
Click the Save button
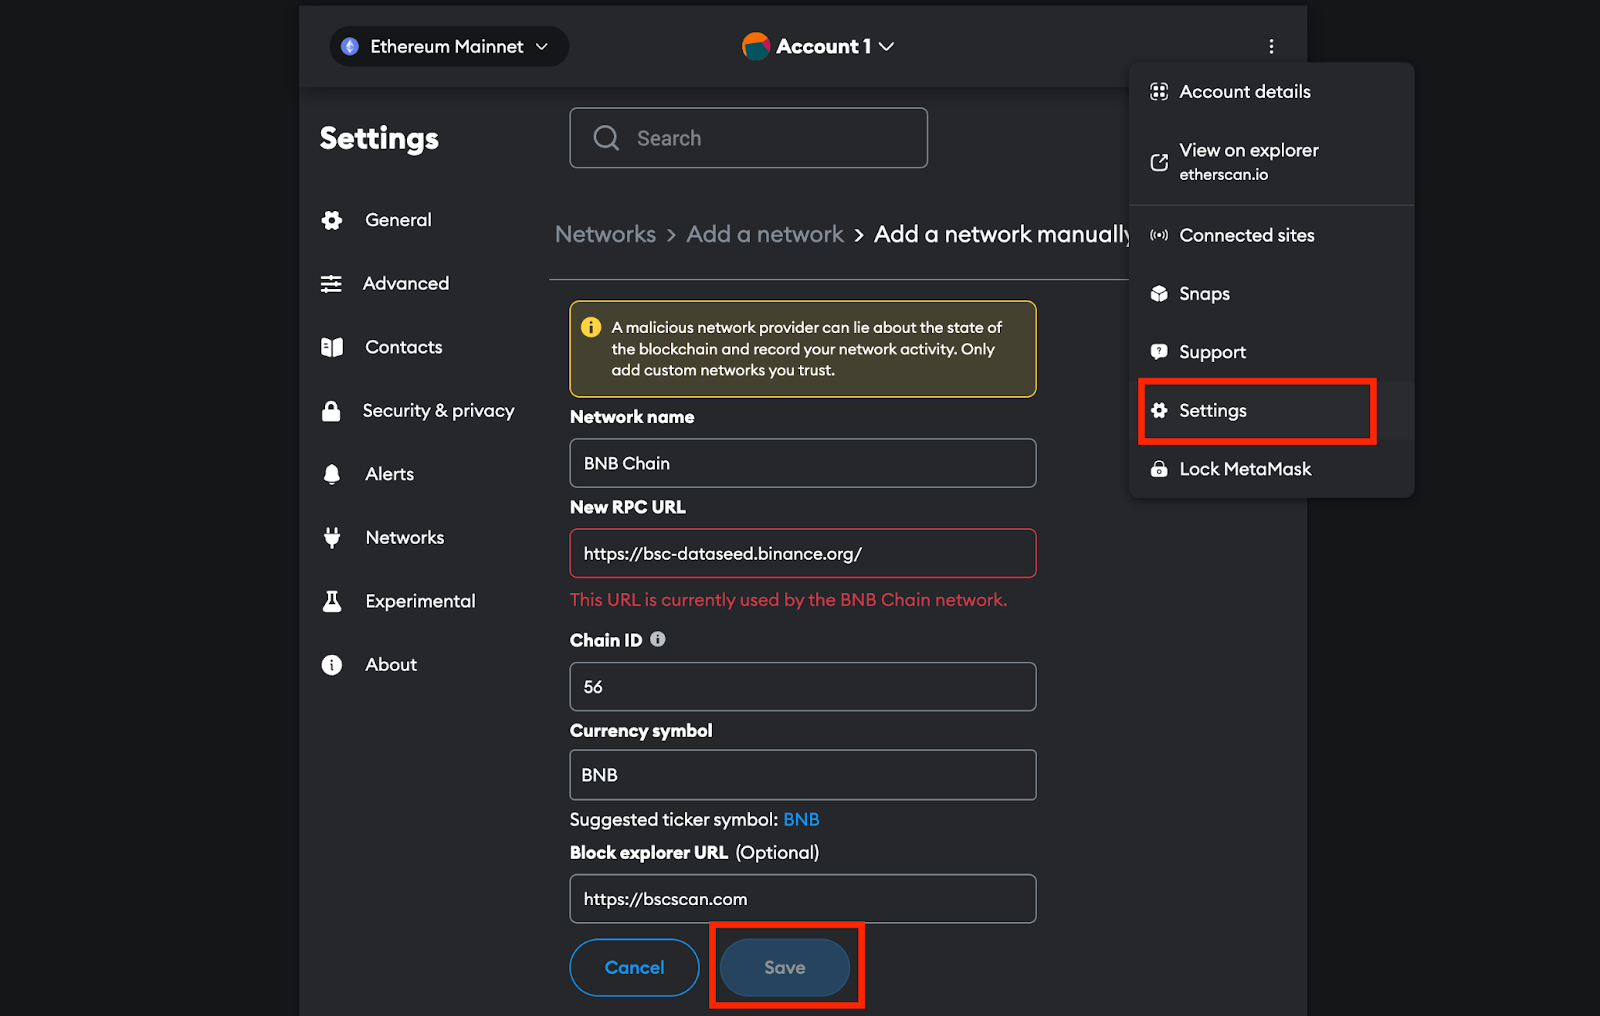785,967
